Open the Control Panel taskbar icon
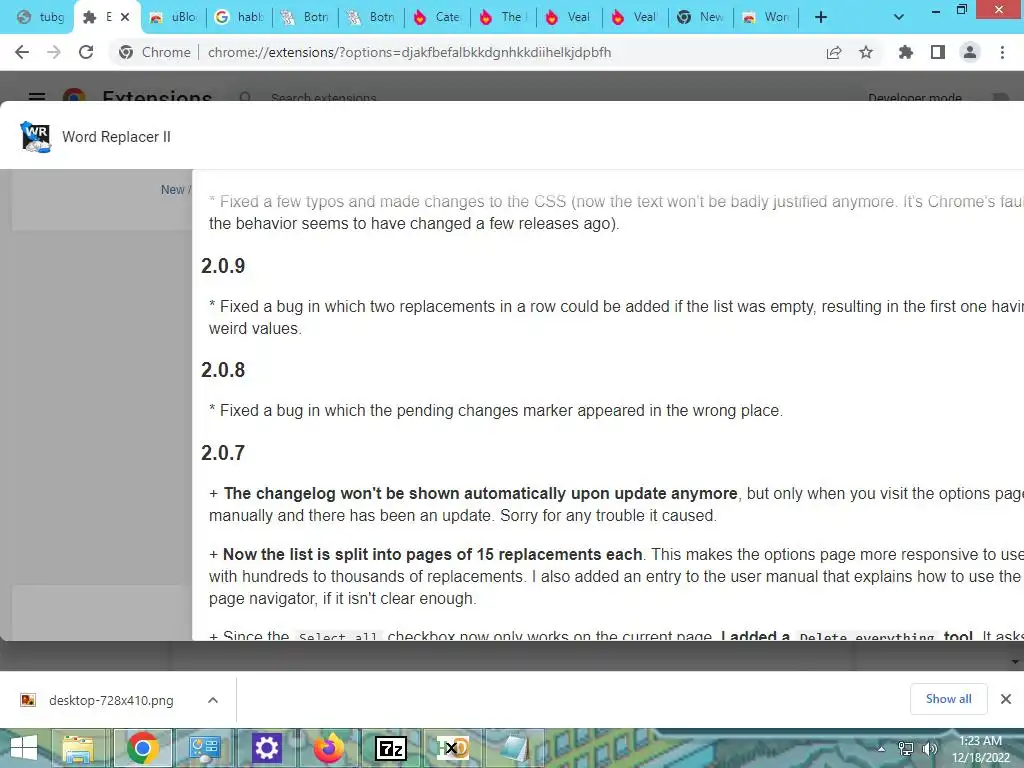The width and height of the screenshot is (1024, 768). 204,748
